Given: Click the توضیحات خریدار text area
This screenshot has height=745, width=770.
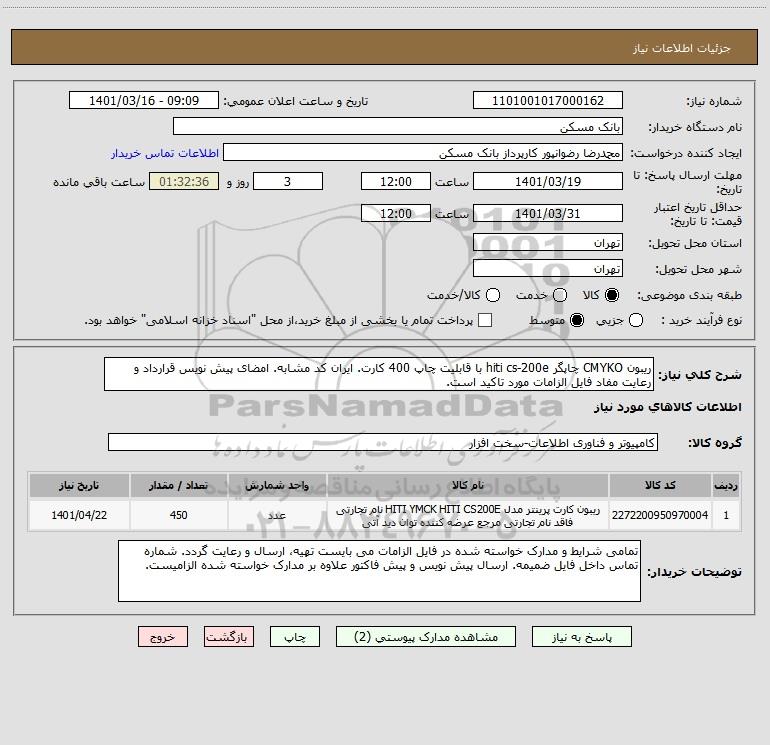Looking at the screenshot, I should click(379, 571).
